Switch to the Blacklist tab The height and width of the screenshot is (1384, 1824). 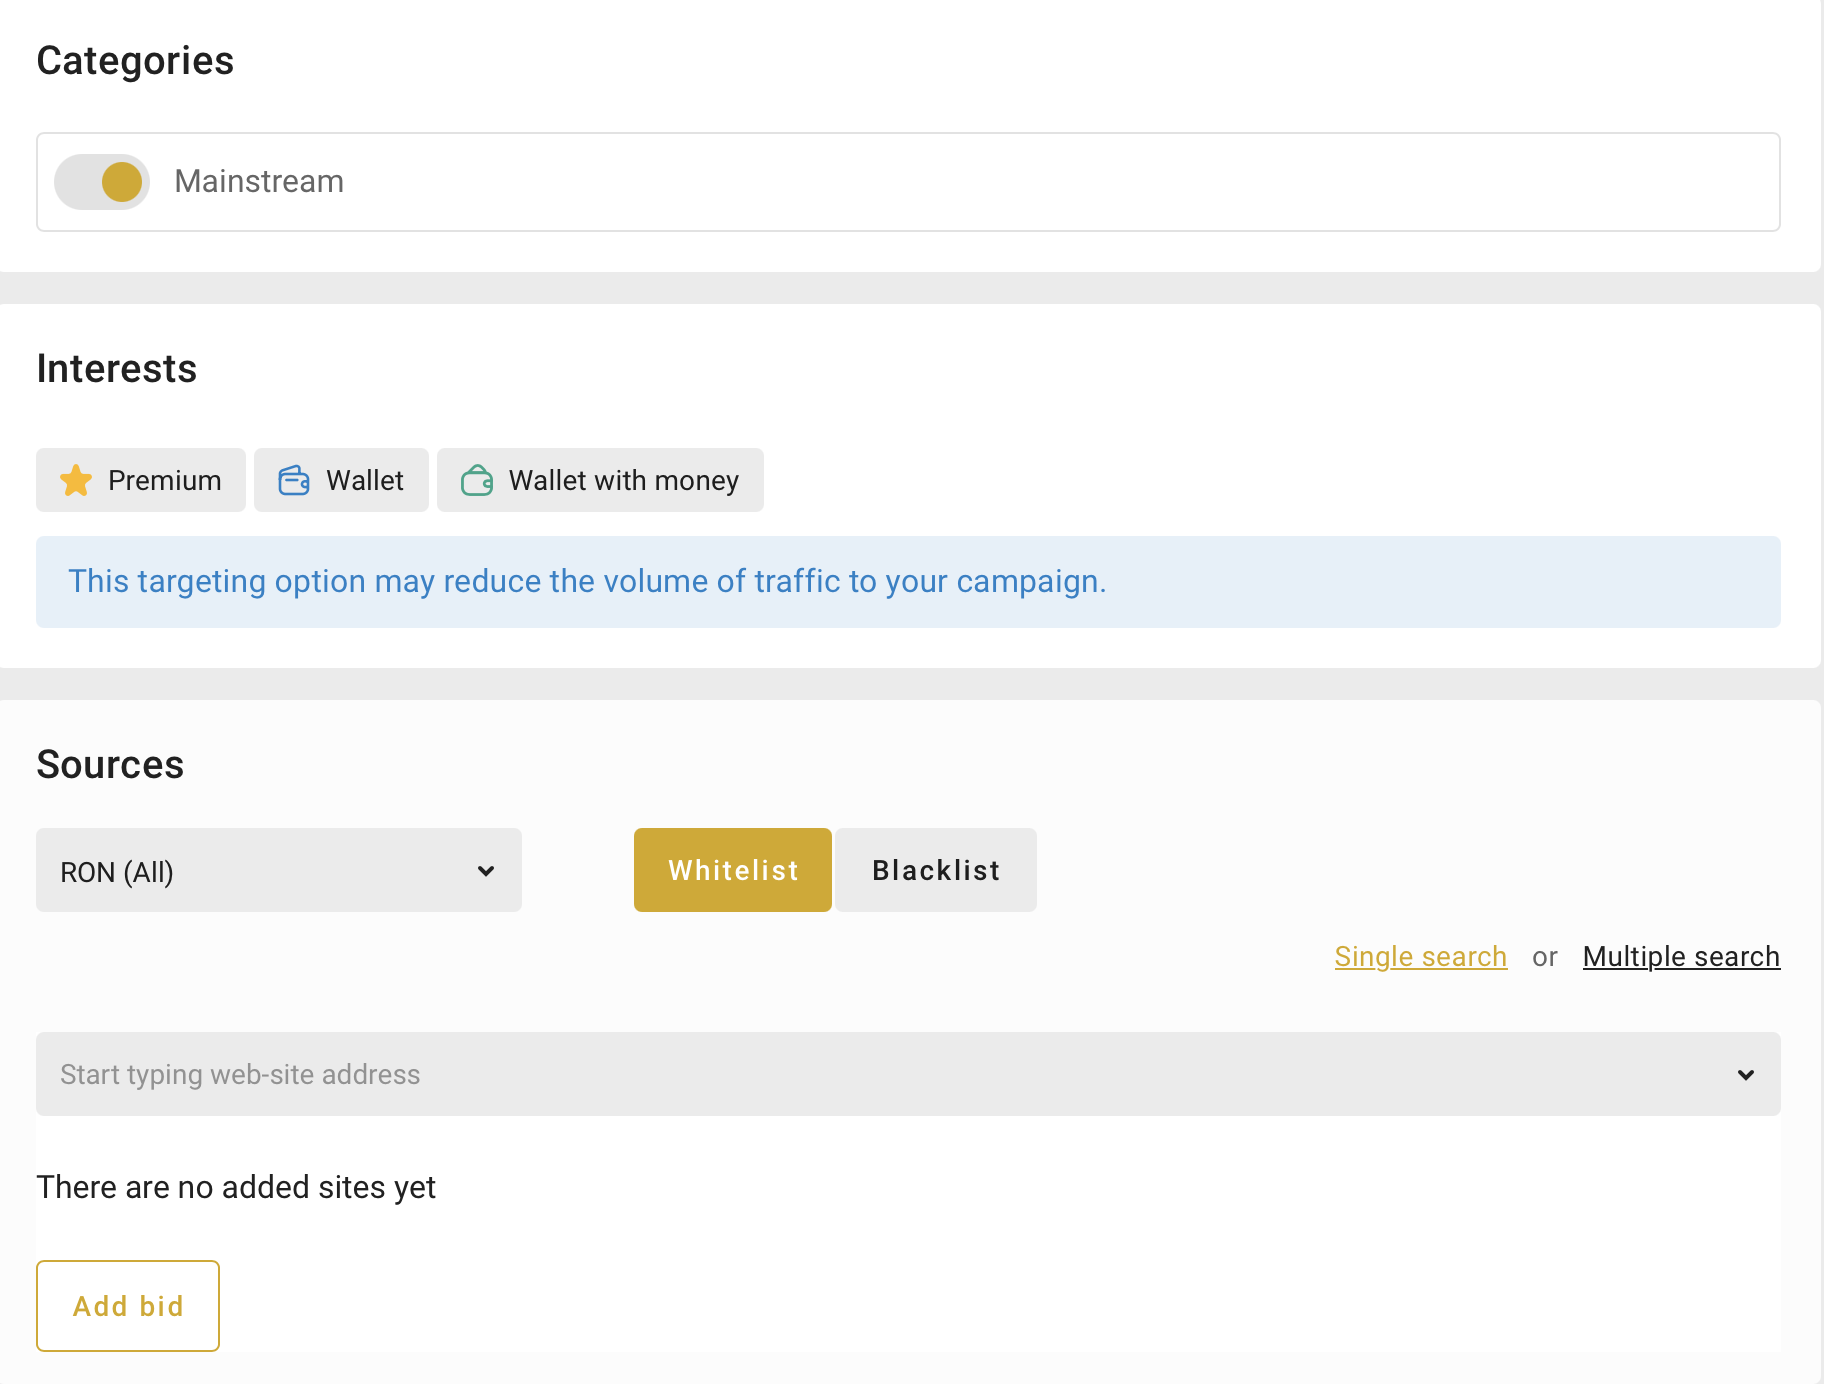936,870
